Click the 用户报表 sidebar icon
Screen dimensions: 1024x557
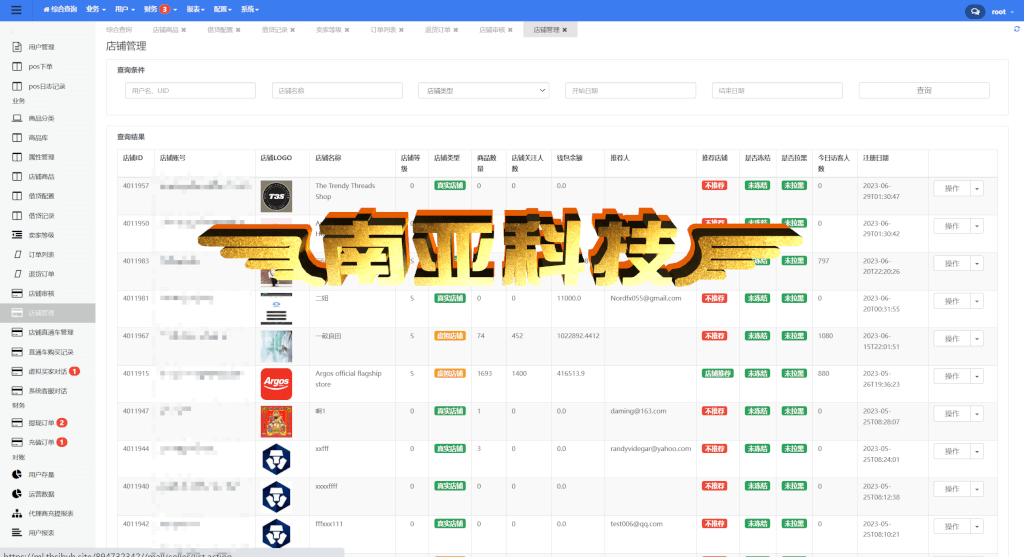click(17, 533)
